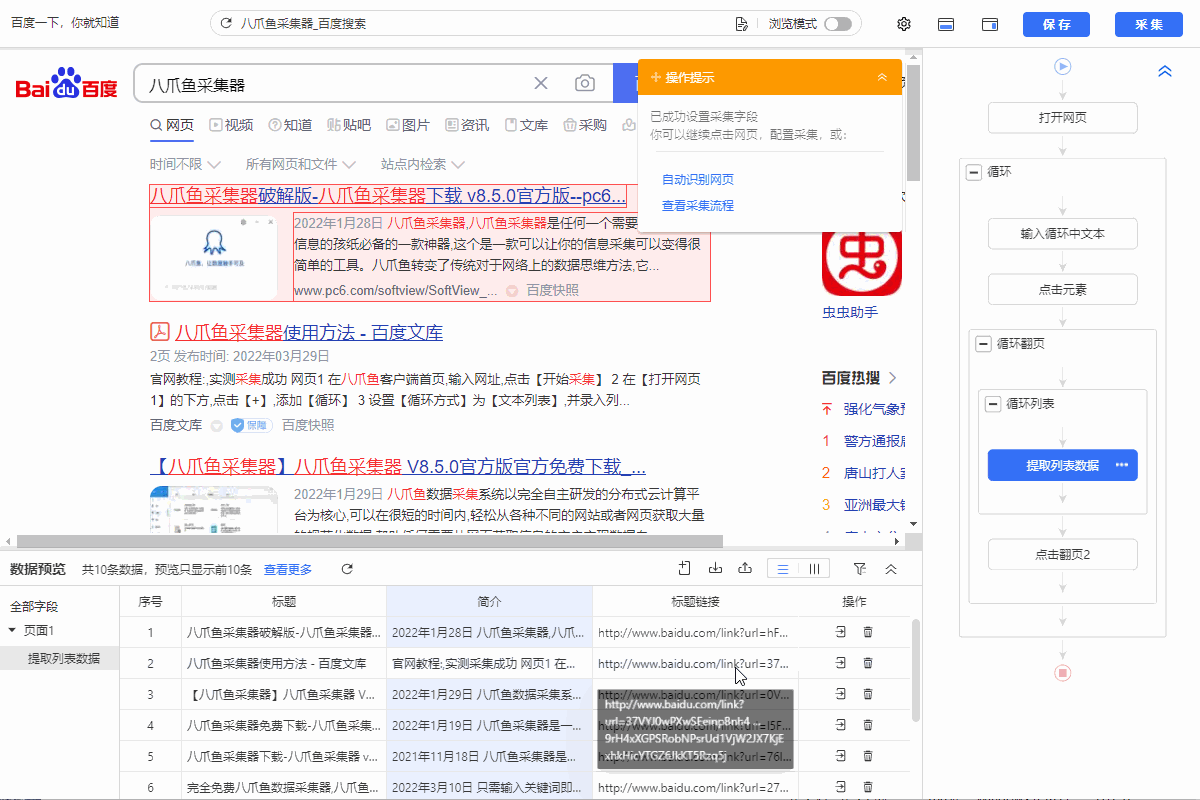Screen dimensions: 1200x800
Task: Open the data filter funnel icon
Action: click(x=860, y=569)
